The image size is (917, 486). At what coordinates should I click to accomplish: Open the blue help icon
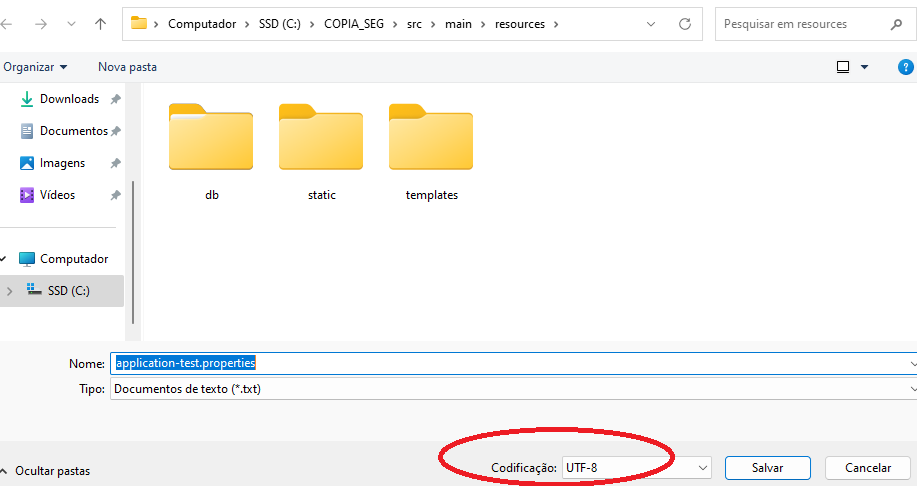(x=906, y=67)
